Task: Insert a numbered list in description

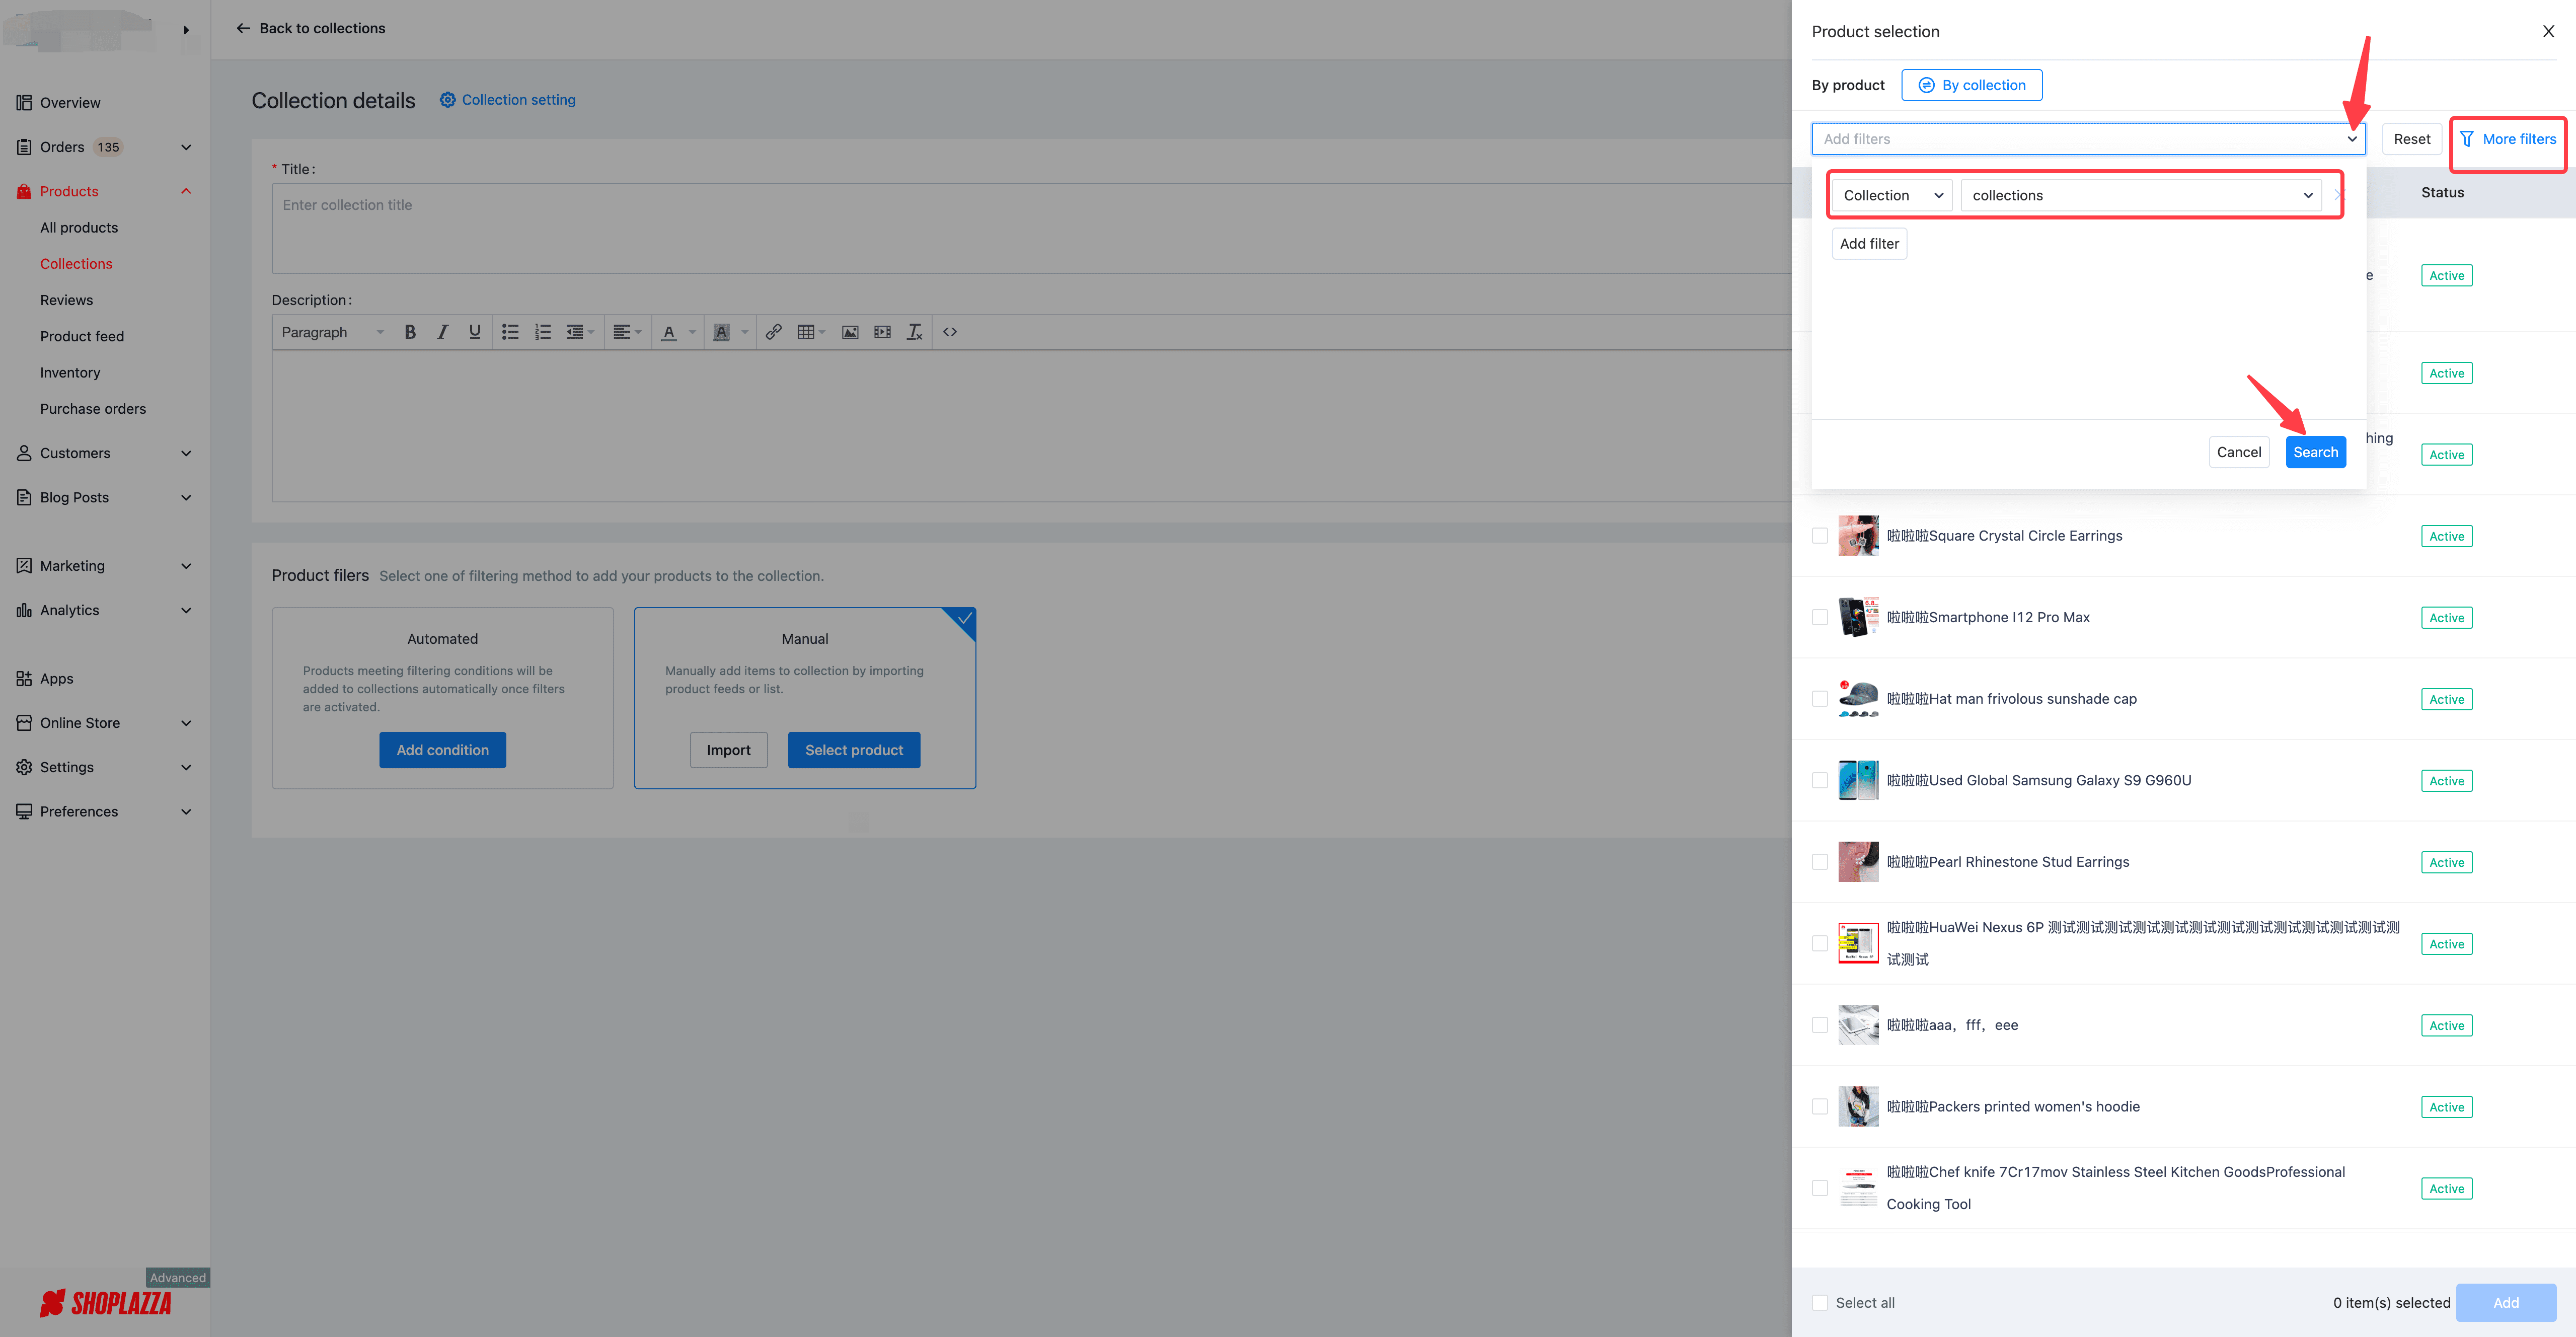Action: point(542,332)
